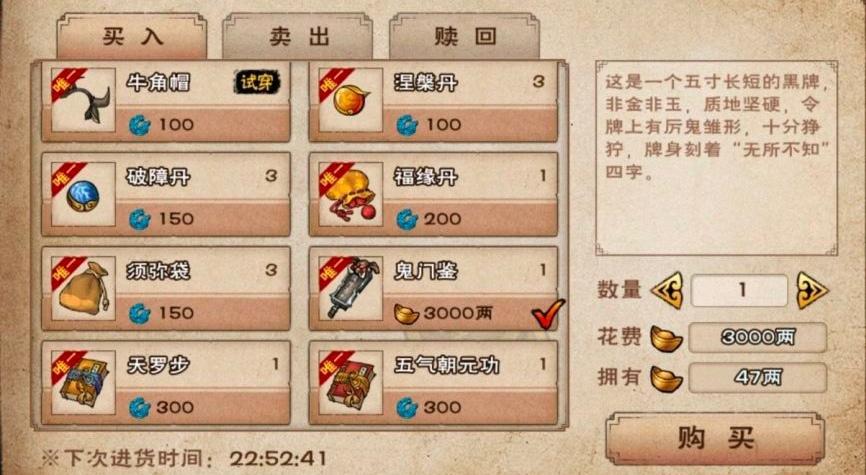Choose the 五气朝元功 red manual icon

pos(351,383)
